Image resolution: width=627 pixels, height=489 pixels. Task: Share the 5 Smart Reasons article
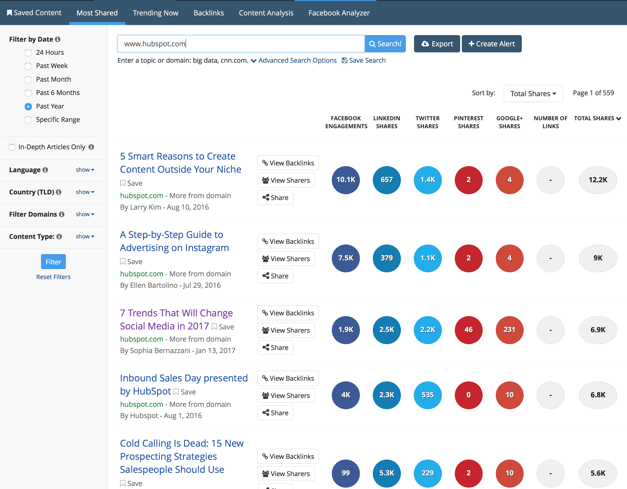275,198
